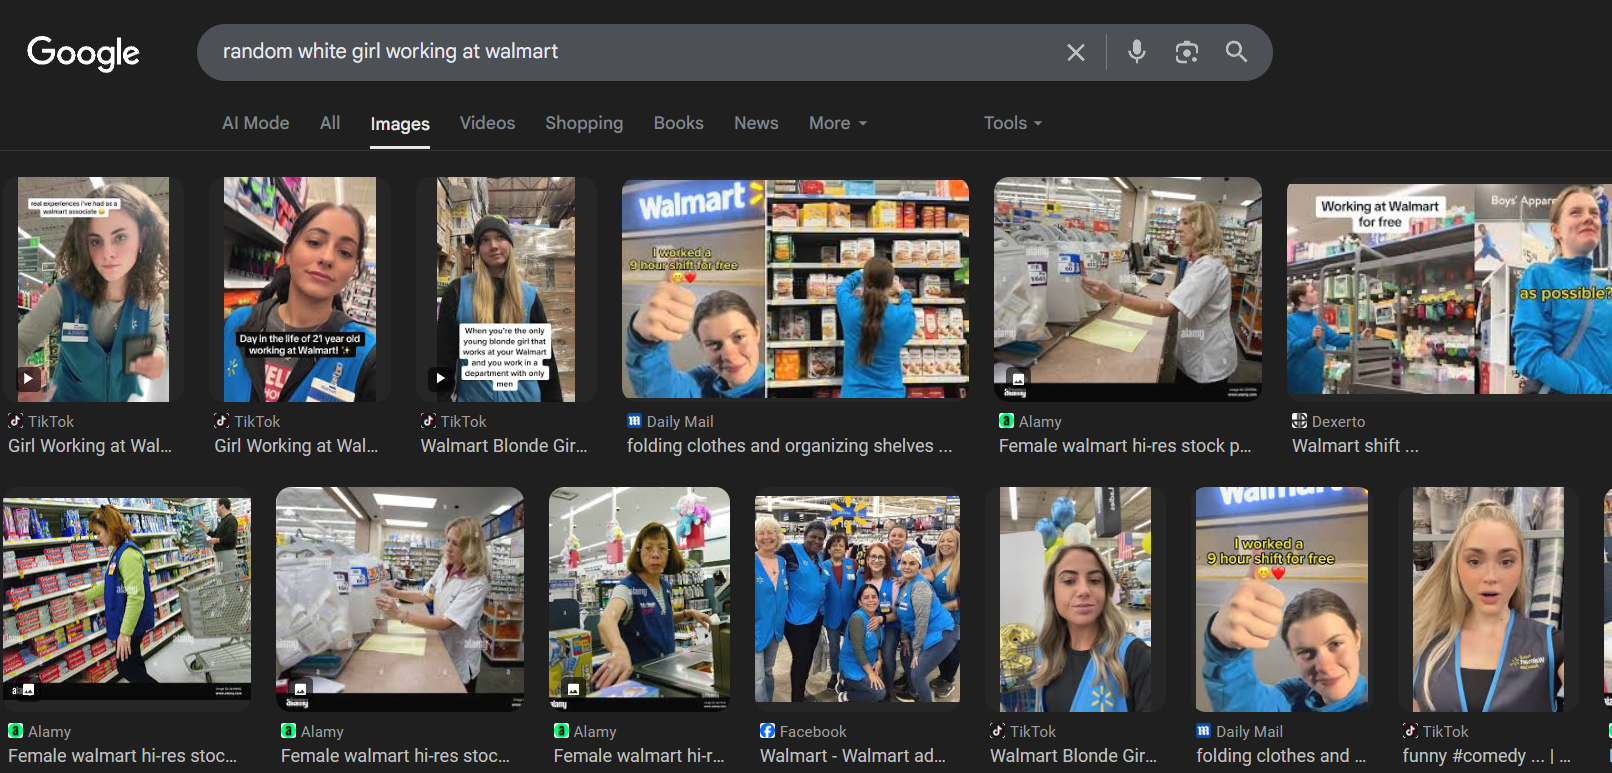Click the Alamy favicon above top-row 'Female walmart hi-res stock p...'
1612x773 pixels.
point(1006,421)
